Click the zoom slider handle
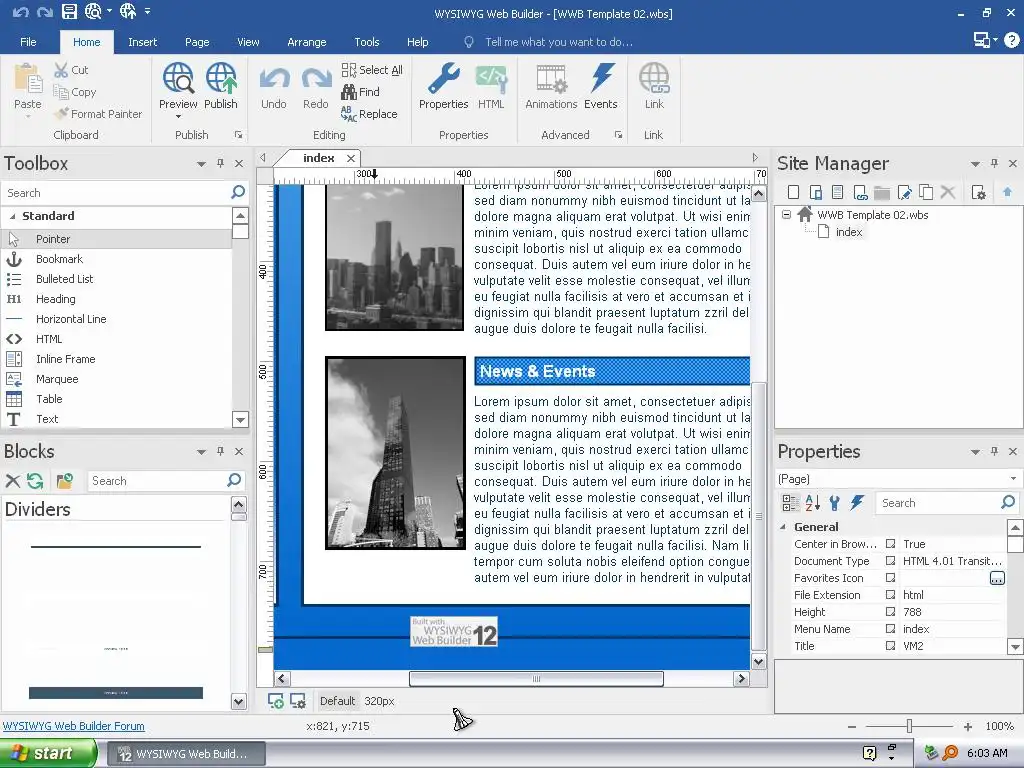 pyautogui.click(x=909, y=726)
